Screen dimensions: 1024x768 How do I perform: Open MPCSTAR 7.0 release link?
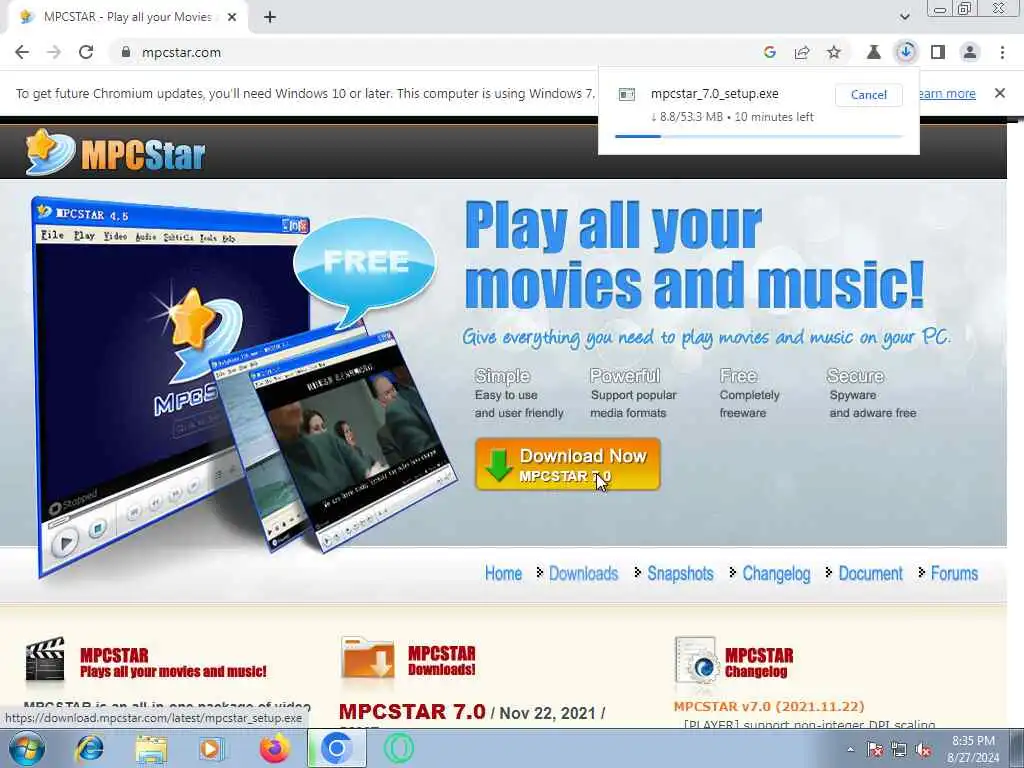point(412,712)
